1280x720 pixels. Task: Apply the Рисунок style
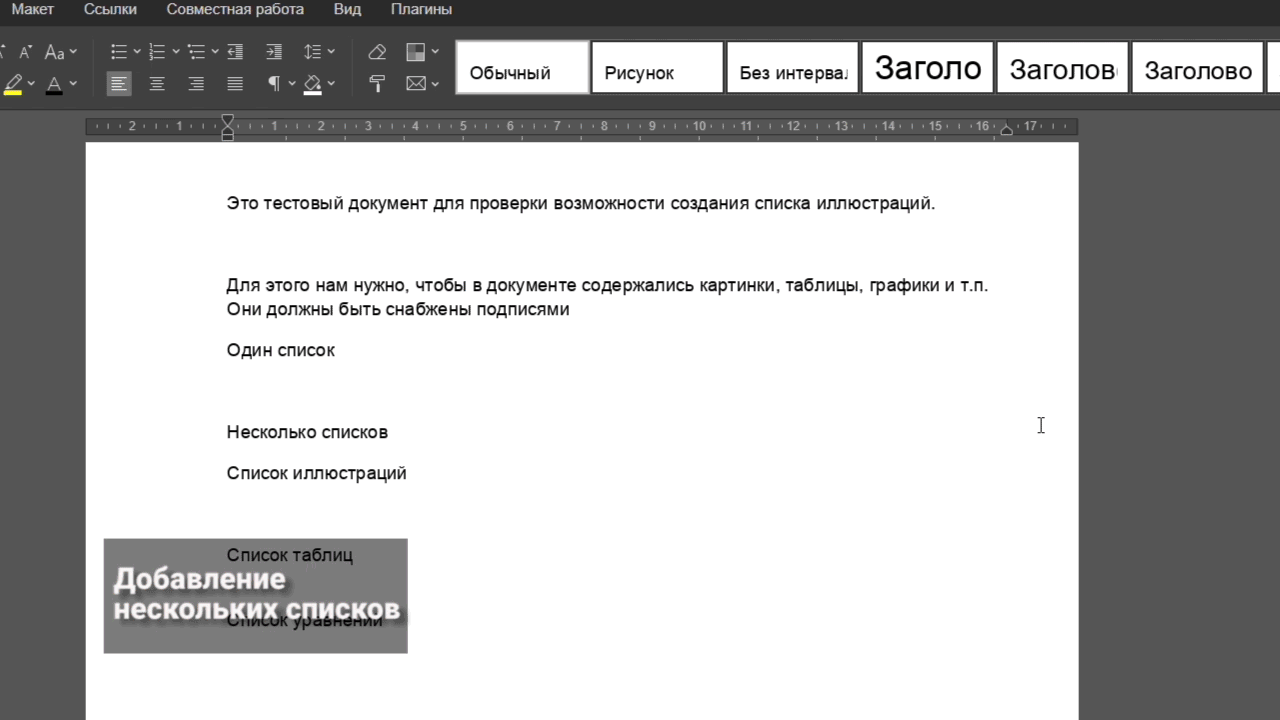coord(657,67)
